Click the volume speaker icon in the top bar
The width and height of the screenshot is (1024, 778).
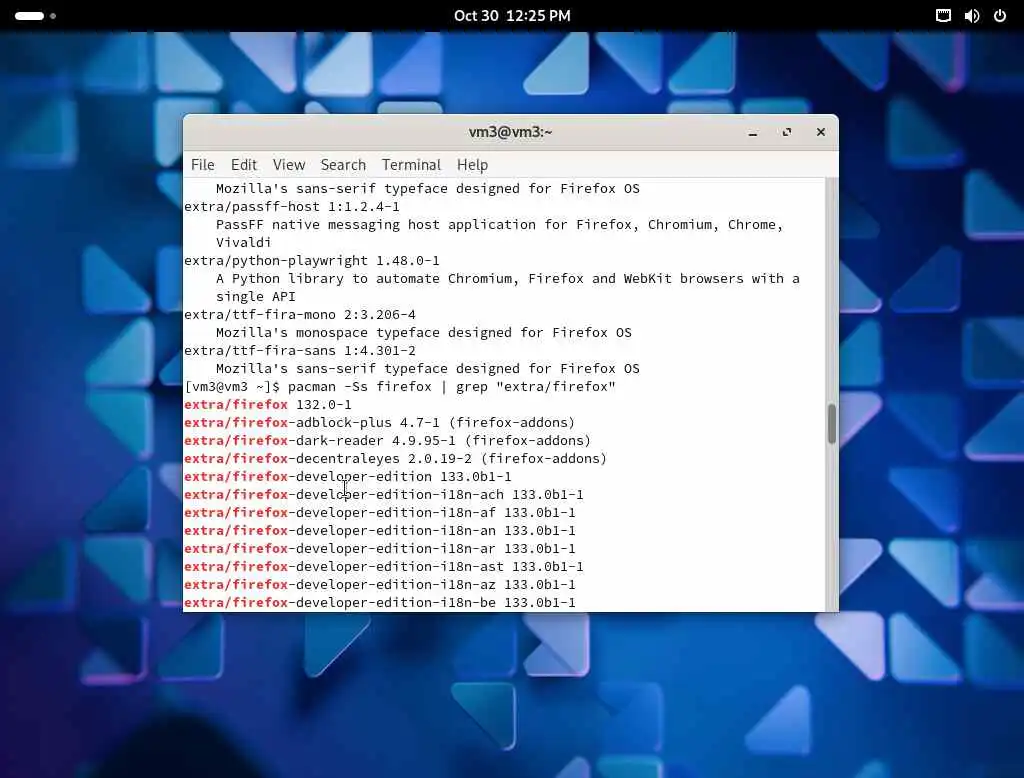tap(972, 16)
